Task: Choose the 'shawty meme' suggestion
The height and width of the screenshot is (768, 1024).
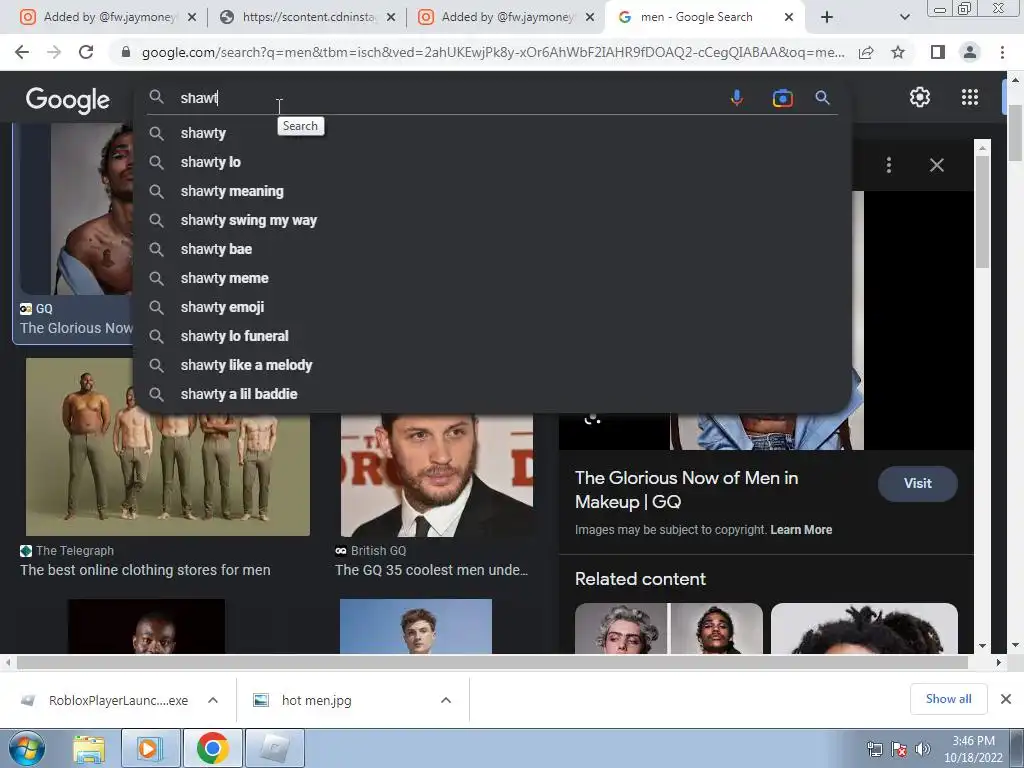Action: [x=492, y=278]
